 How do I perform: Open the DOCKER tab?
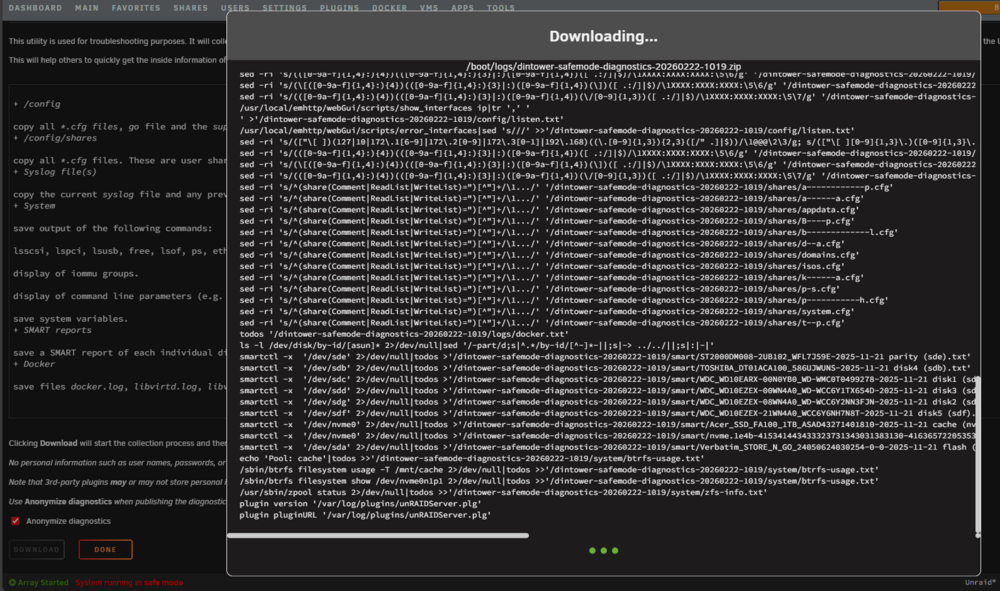pos(389,8)
